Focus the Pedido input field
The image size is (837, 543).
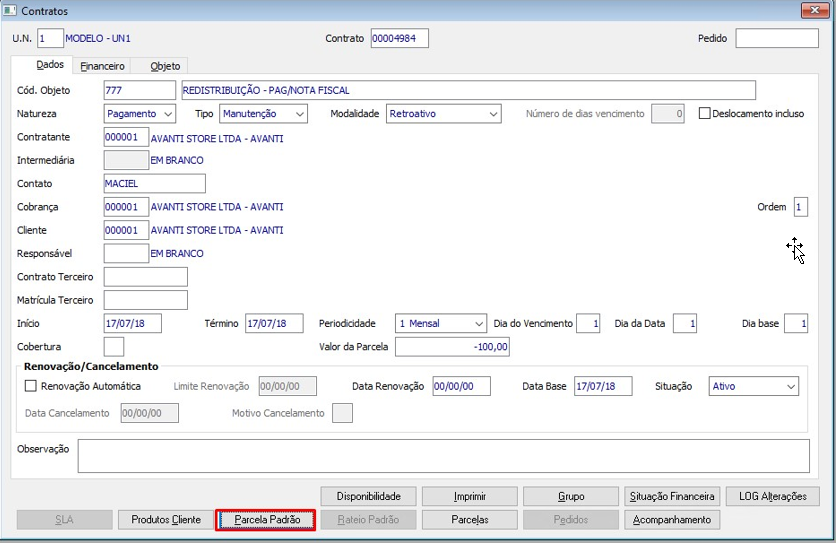point(777,38)
